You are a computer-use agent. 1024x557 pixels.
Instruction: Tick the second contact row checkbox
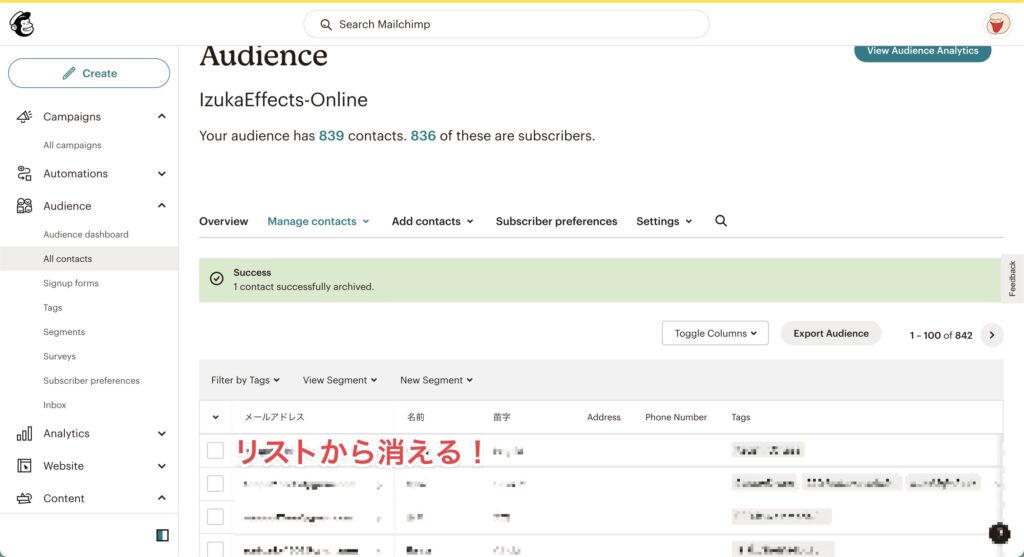[x=215, y=483]
